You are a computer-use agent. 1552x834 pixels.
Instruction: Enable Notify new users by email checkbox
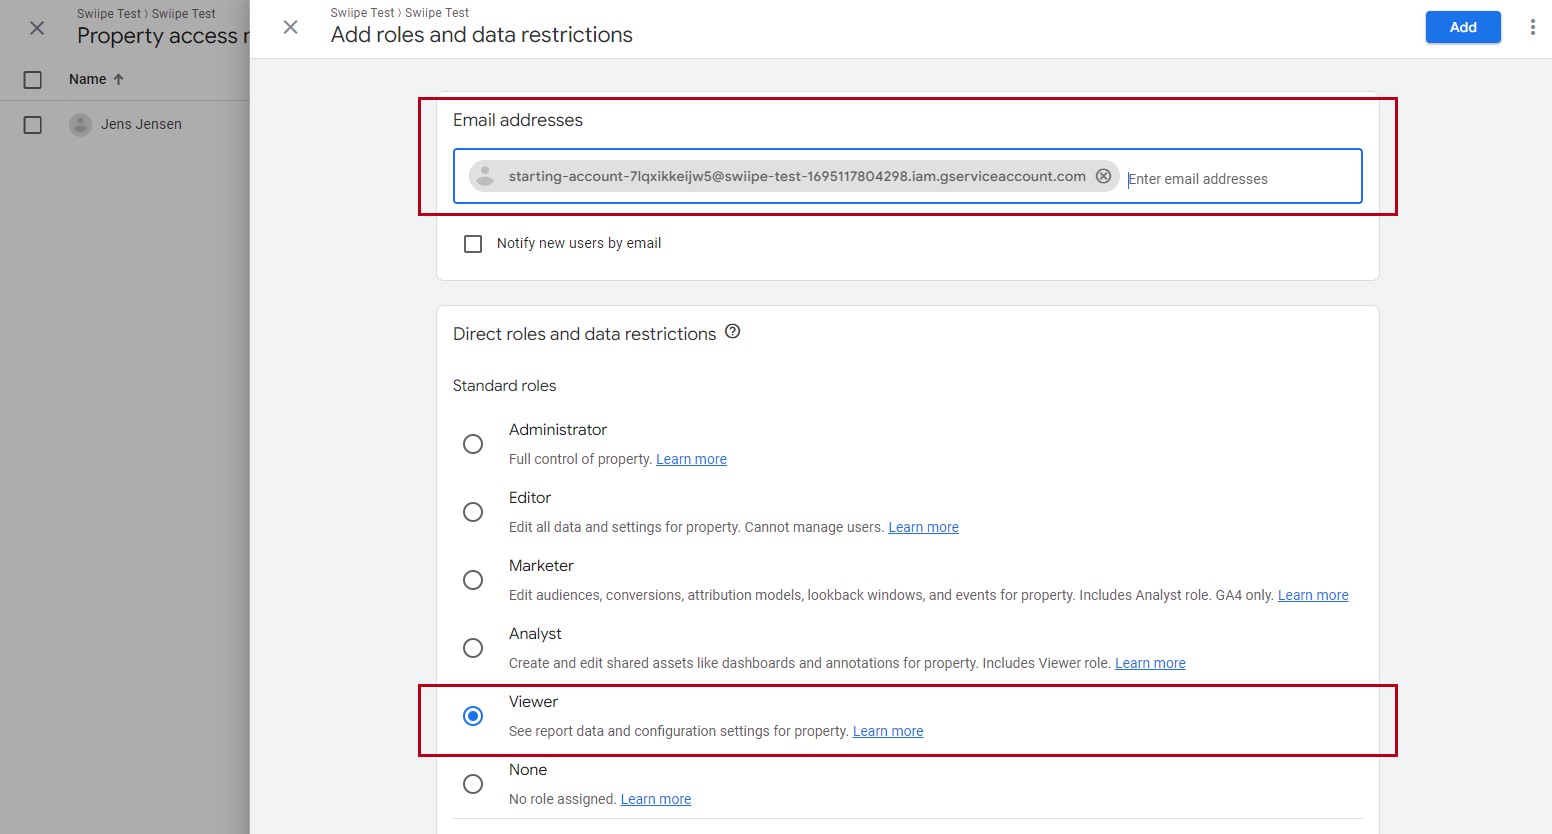tap(473, 243)
